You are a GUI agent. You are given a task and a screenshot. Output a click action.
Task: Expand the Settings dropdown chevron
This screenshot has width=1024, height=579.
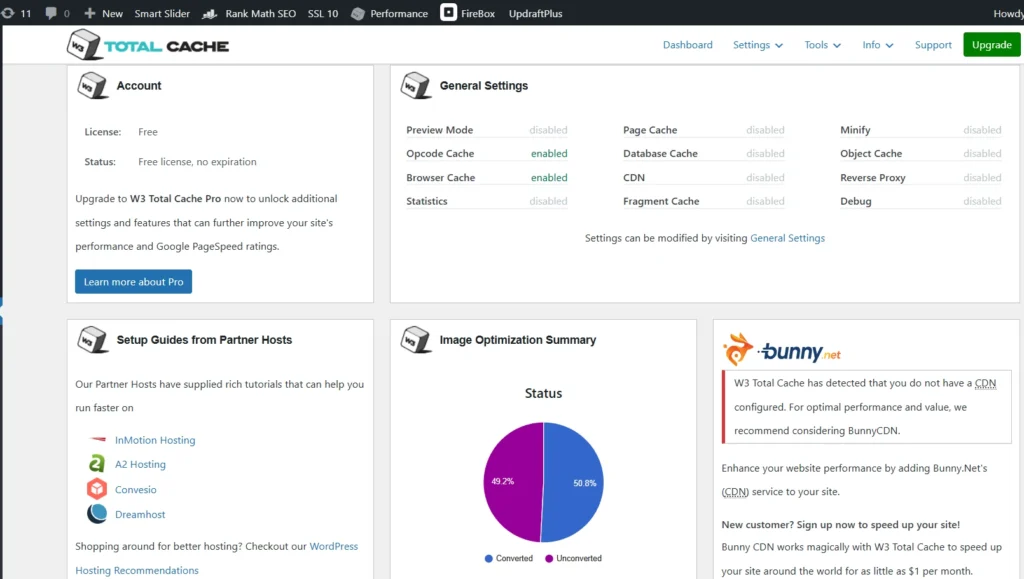(778, 46)
